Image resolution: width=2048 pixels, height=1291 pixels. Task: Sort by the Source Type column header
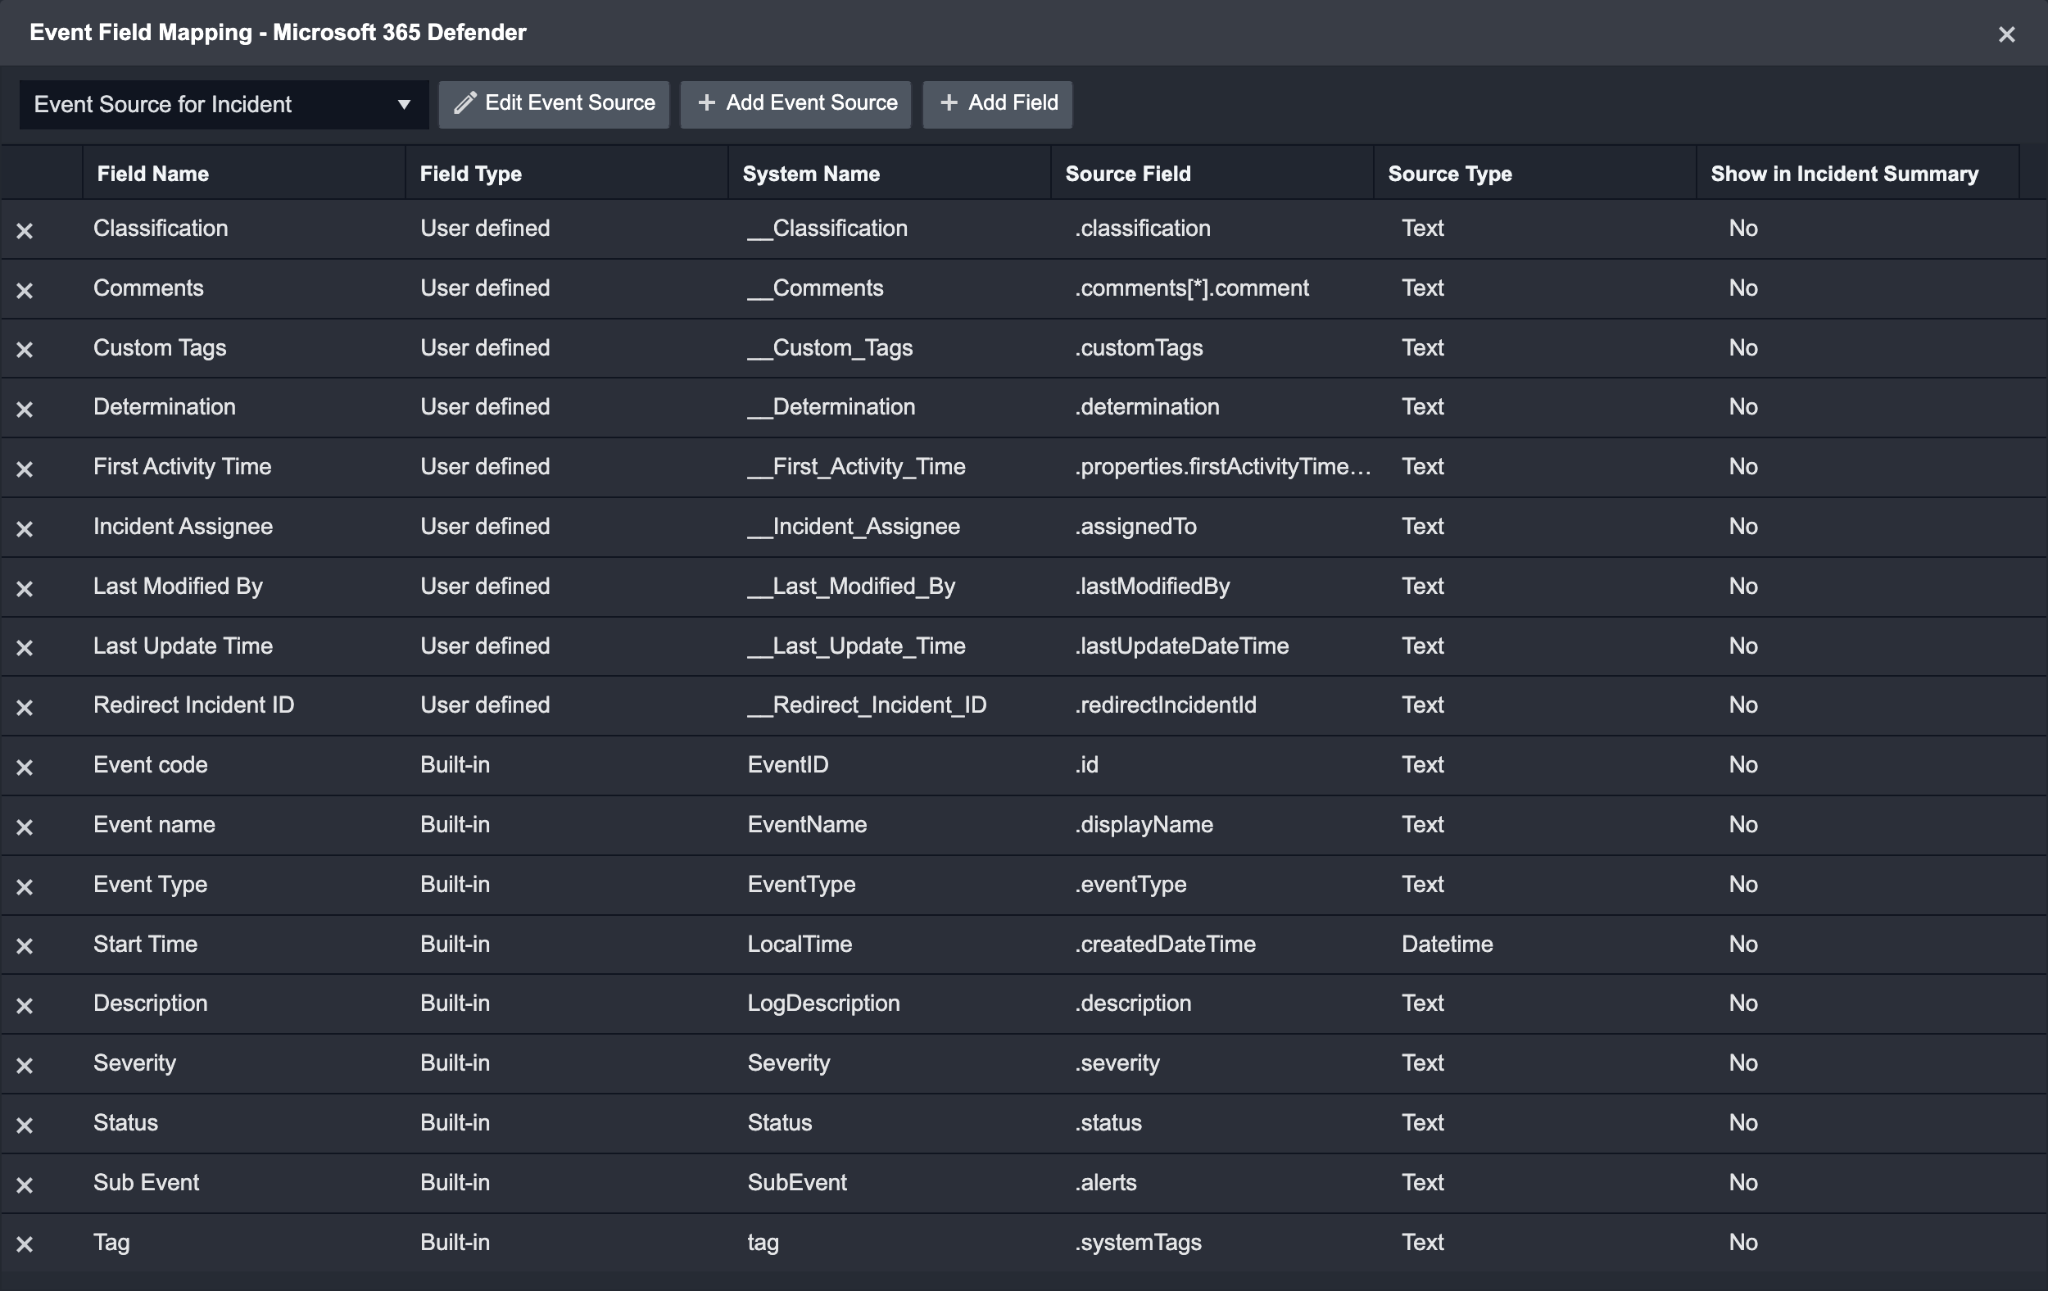pos(1449,174)
